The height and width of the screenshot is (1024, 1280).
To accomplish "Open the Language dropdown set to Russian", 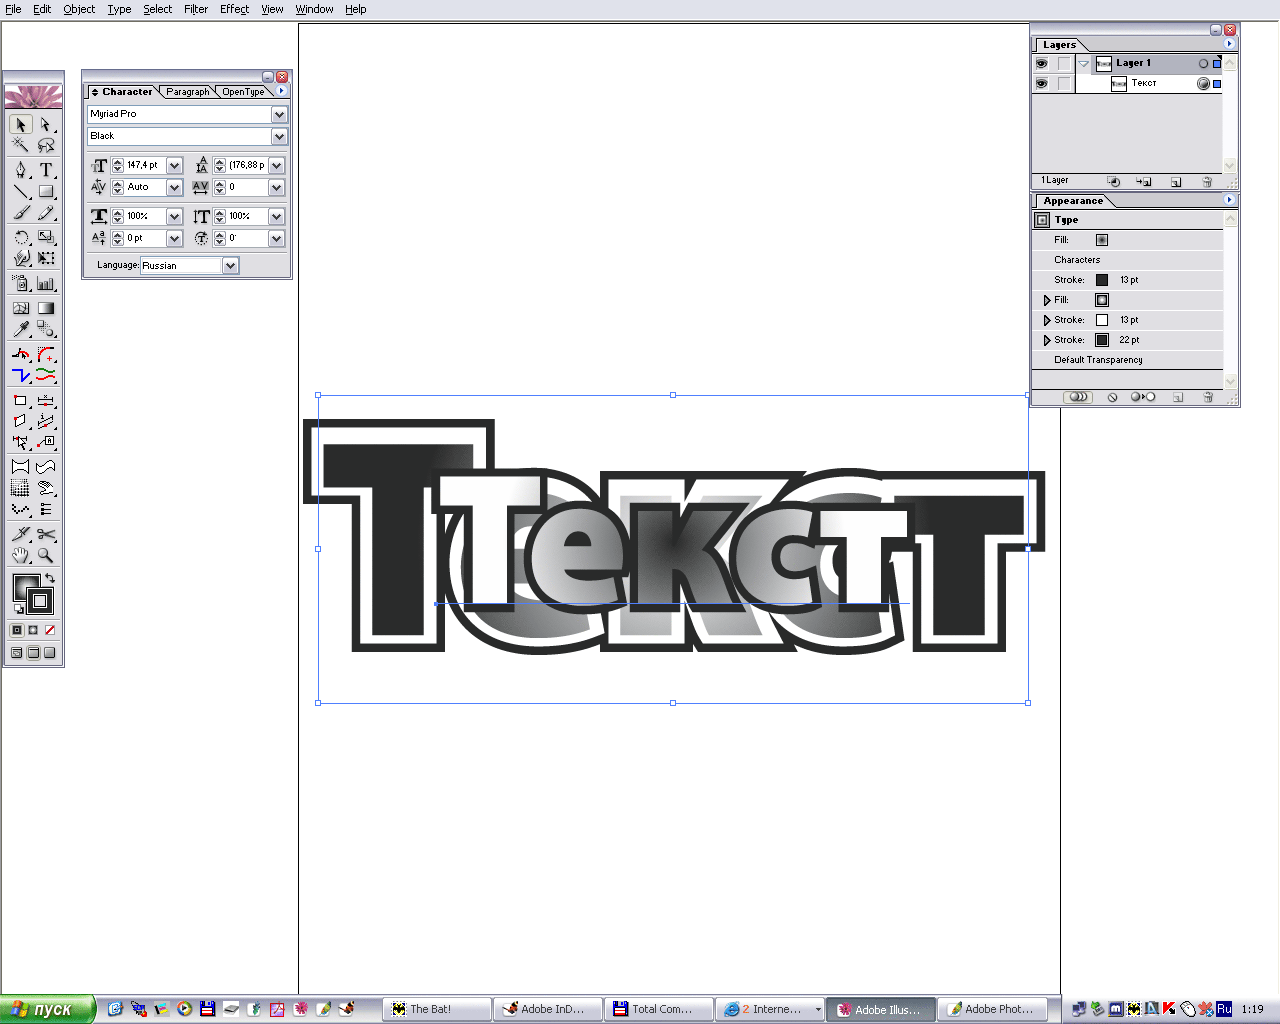I will 231,265.
